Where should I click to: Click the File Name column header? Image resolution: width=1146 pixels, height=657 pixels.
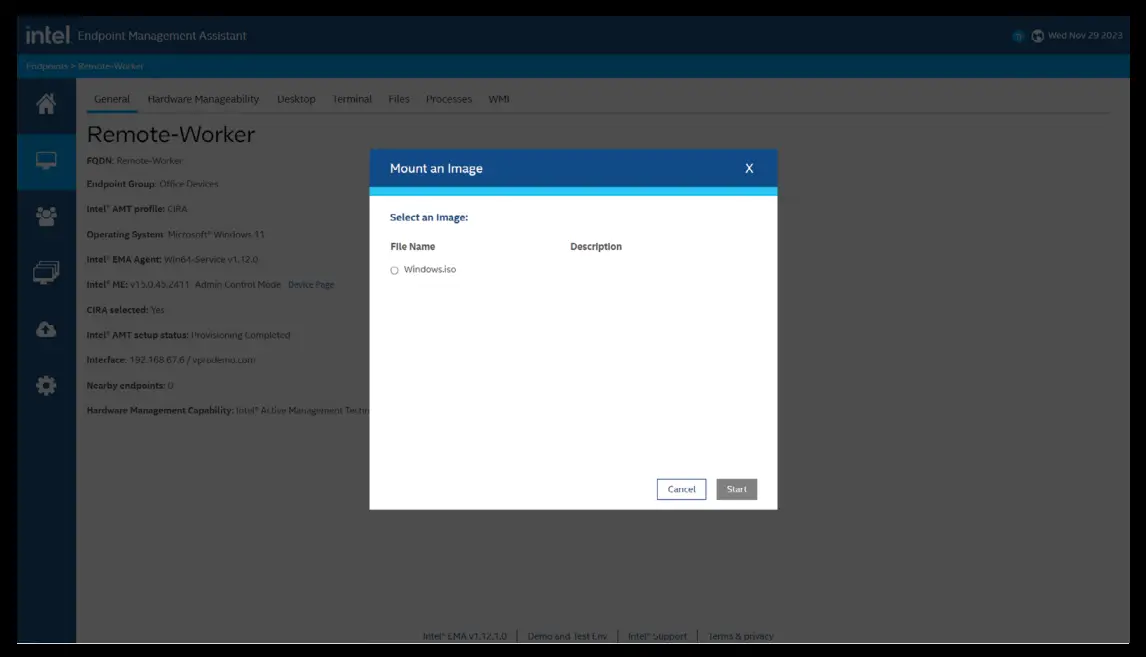(x=413, y=246)
